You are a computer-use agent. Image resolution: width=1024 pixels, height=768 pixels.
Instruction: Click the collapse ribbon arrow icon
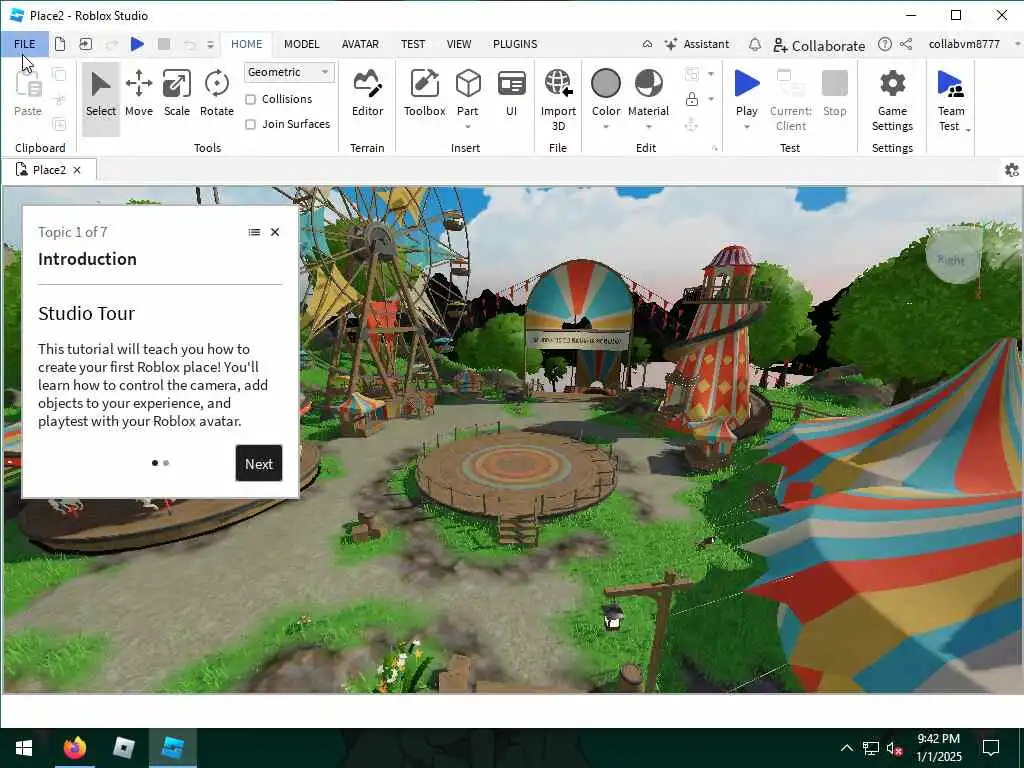[647, 44]
